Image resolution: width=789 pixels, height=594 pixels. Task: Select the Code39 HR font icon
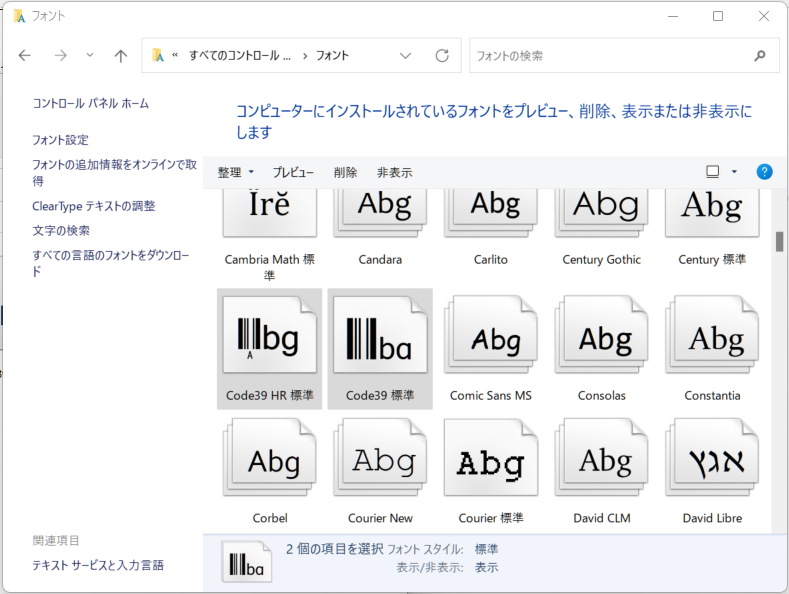coord(269,338)
